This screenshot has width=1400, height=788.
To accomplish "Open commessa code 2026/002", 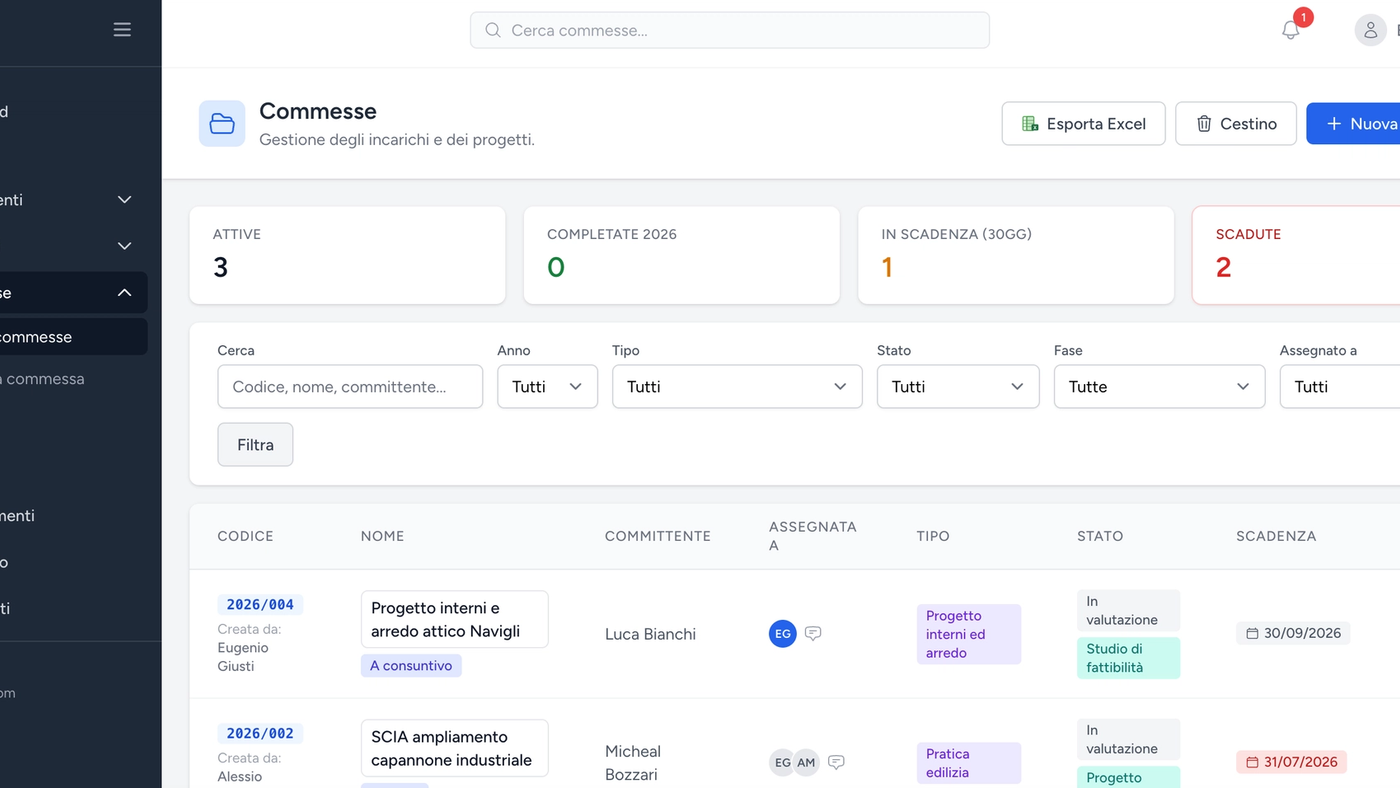I will point(260,734).
